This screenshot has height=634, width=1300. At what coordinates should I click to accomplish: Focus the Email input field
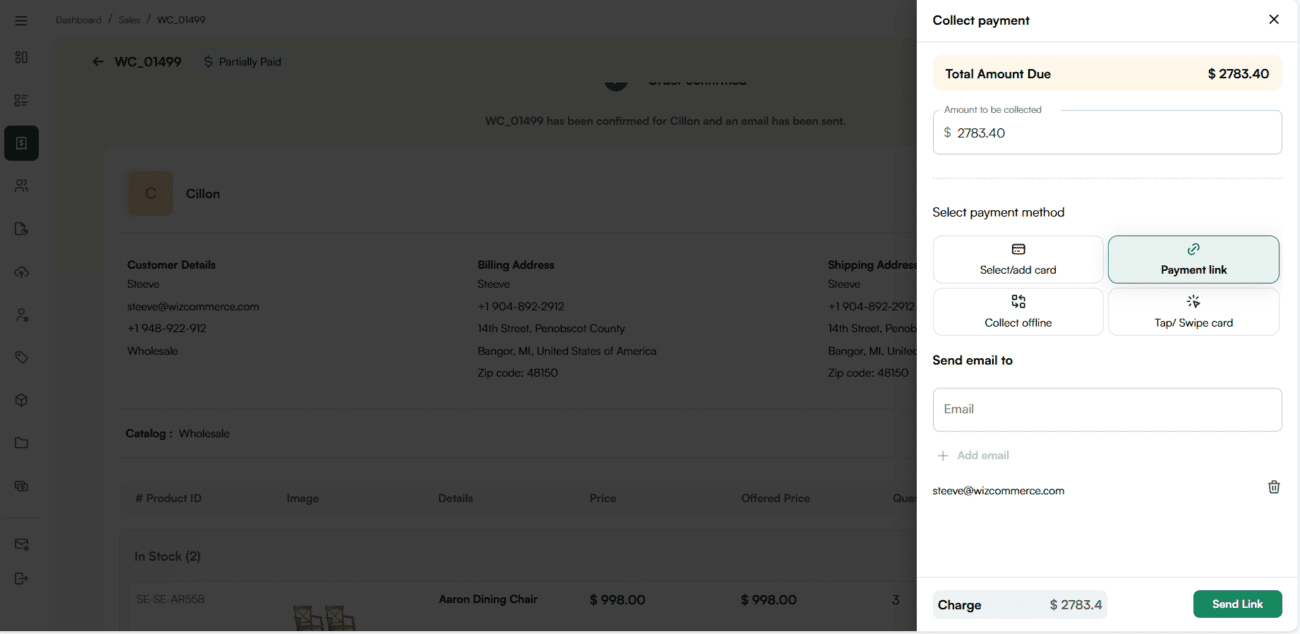pos(1107,409)
